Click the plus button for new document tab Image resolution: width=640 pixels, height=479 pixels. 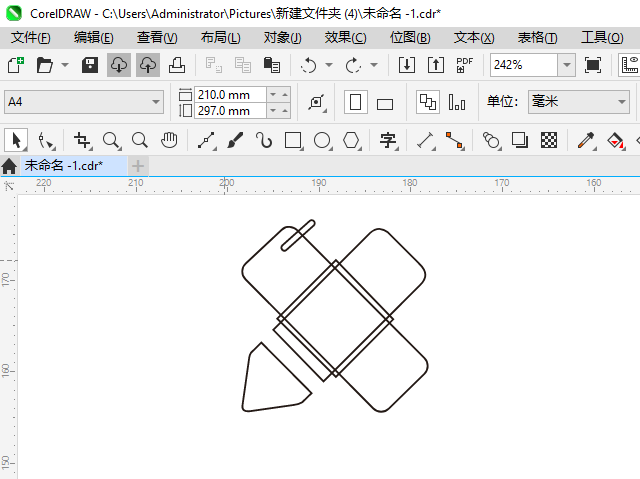click(x=138, y=166)
